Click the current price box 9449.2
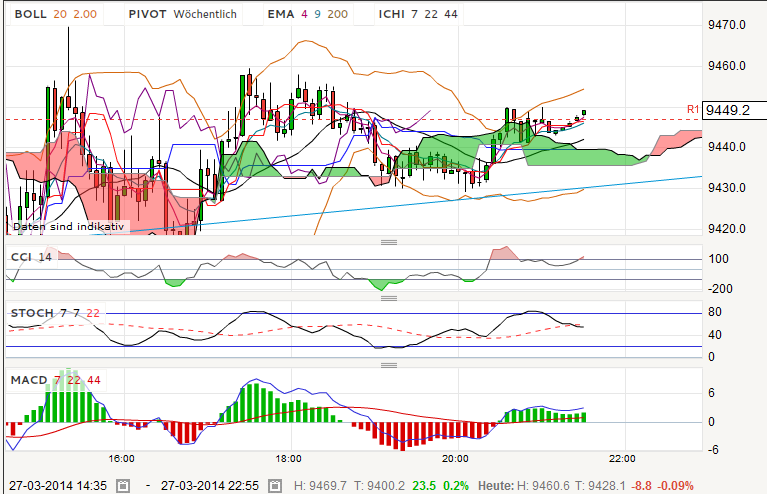The height and width of the screenshot is (494, 767). 734,110
